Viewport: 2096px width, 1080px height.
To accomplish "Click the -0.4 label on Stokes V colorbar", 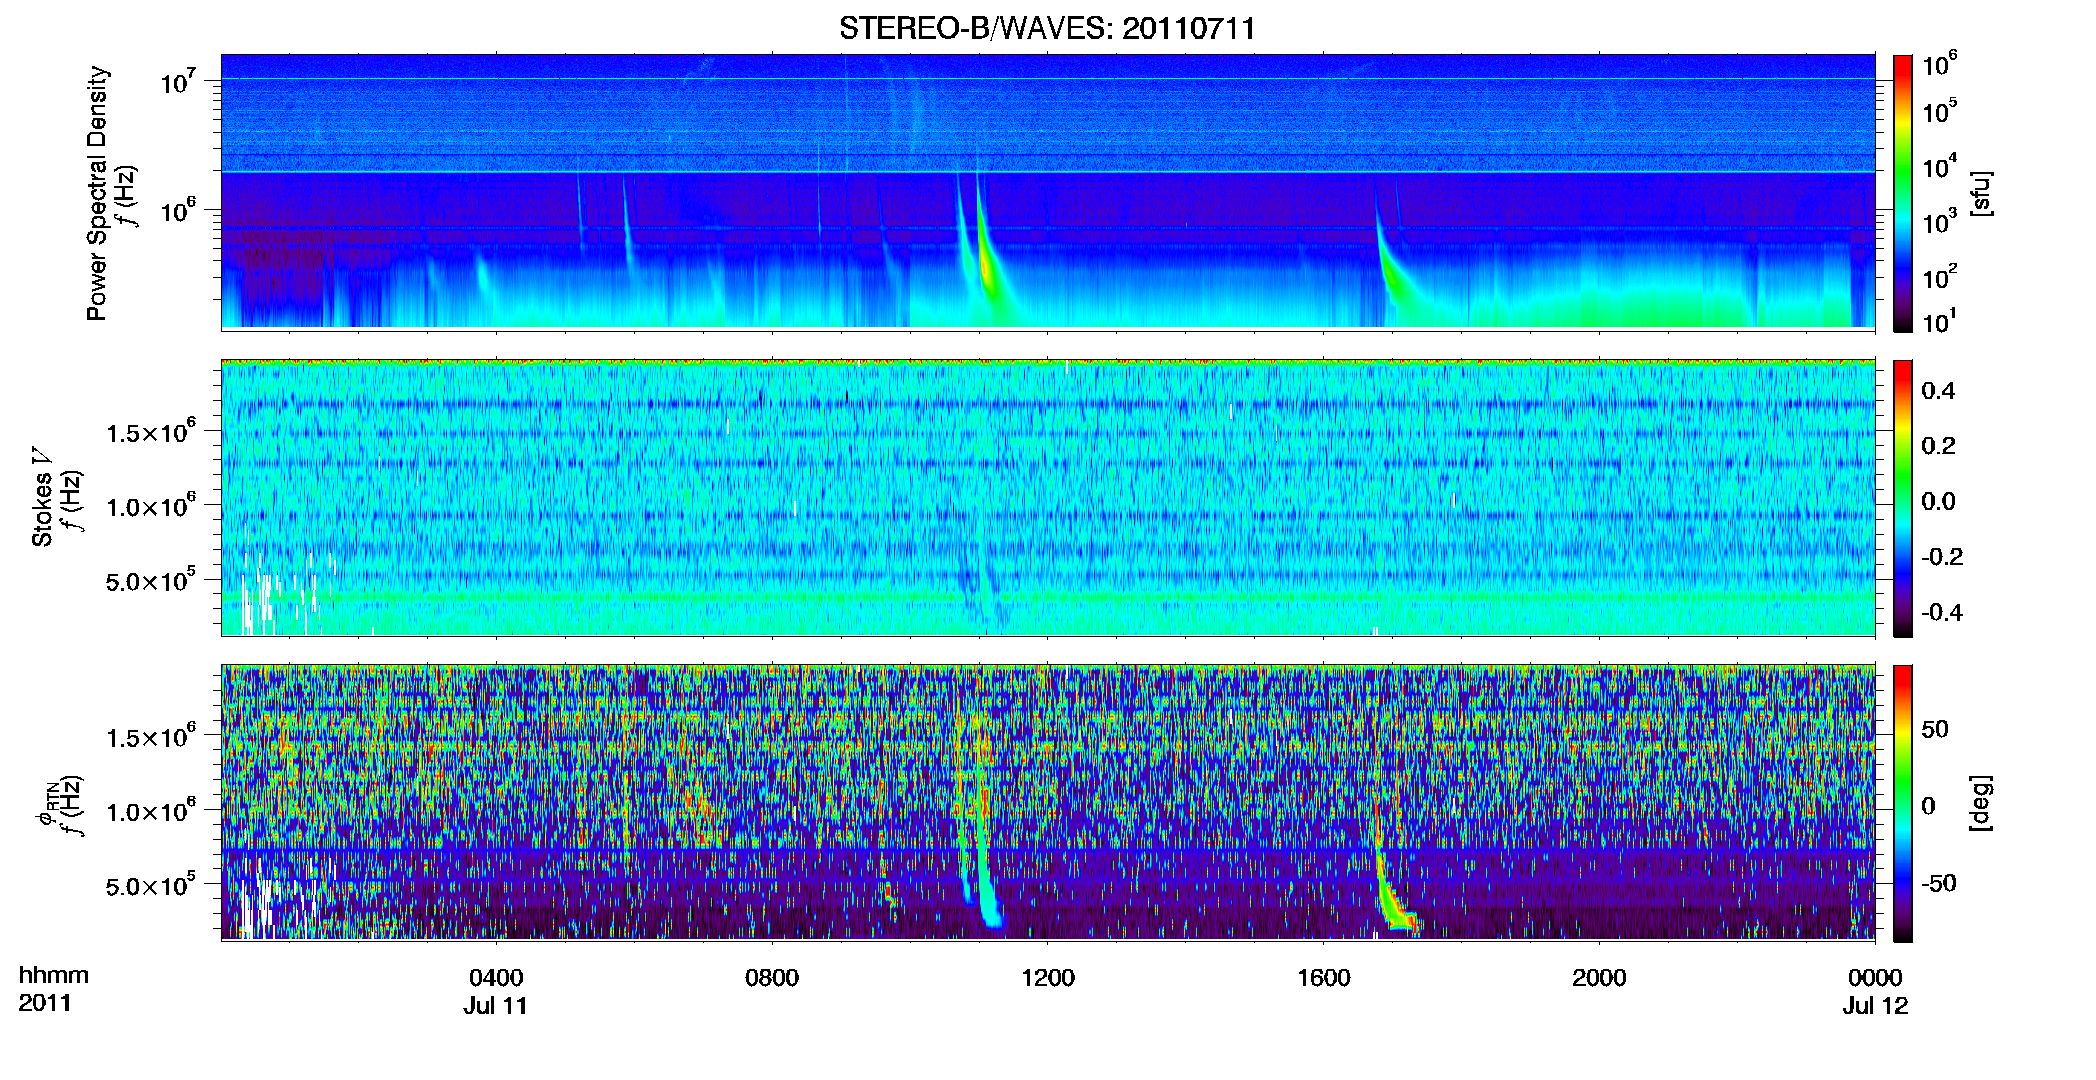I will pyautogui.click(x=1942, y=613).
